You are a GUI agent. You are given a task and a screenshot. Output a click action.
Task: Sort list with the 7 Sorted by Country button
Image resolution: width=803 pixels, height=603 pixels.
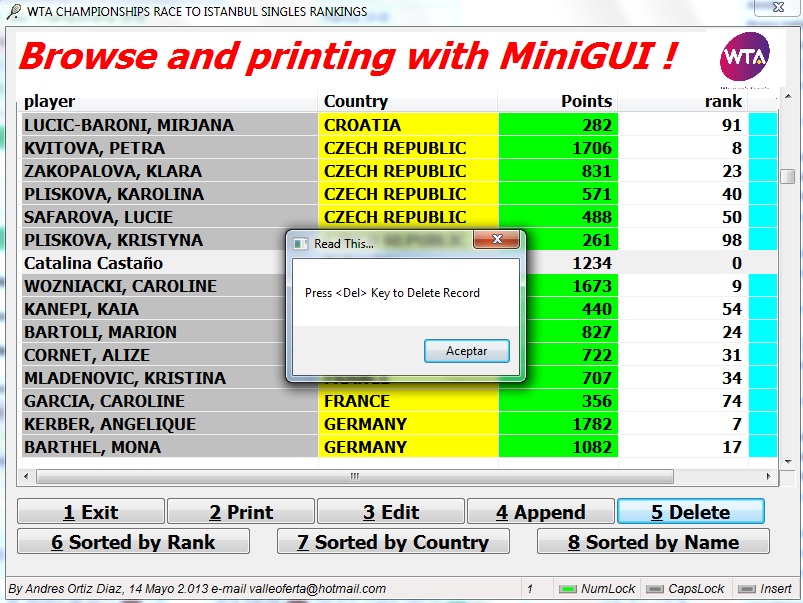coord(393,542)
